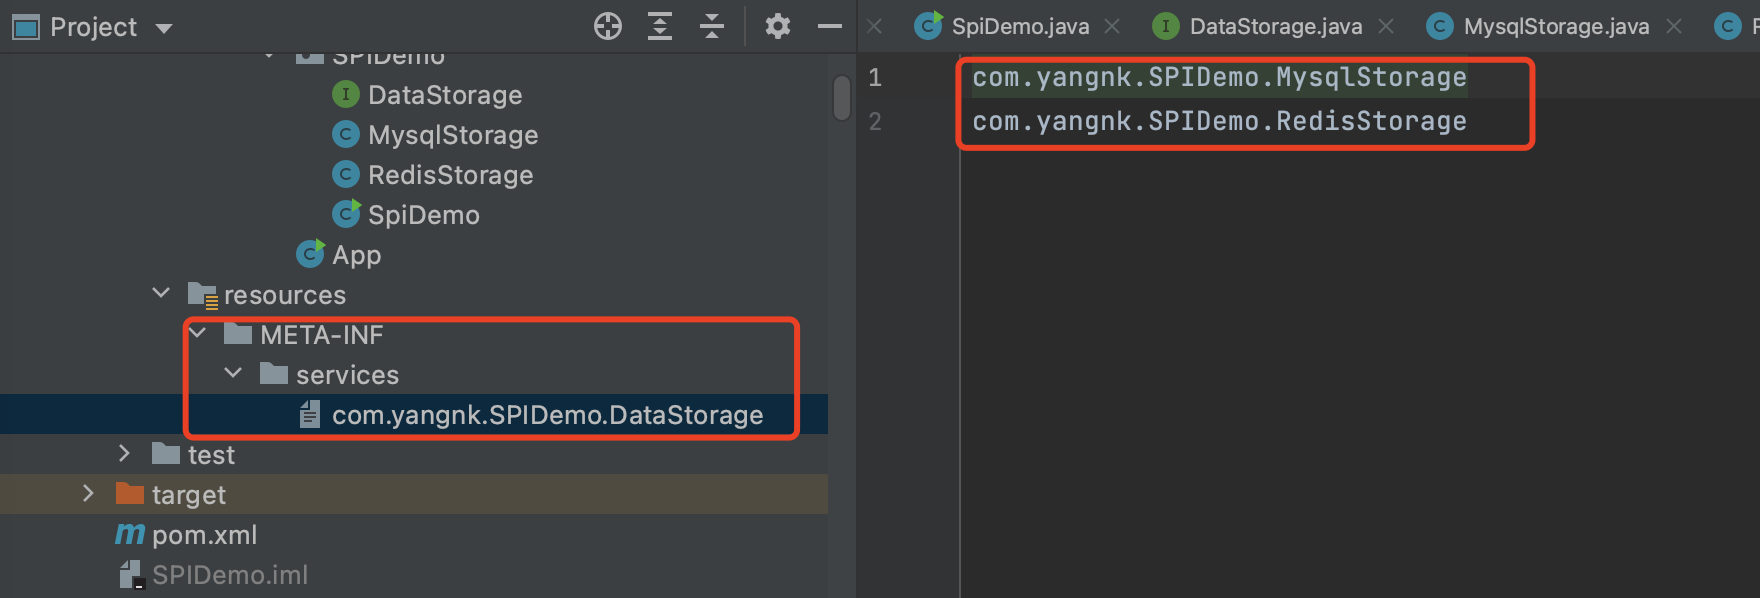Click the Expand All toolbar icon

(x=660, y=26)
